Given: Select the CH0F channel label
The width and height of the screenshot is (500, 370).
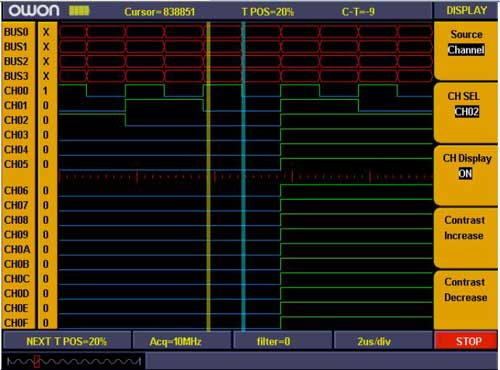Looking at the screenshot, I should coord(16,323).
